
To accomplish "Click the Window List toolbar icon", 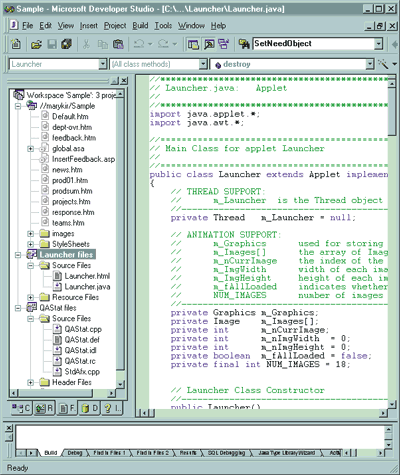I will (x=223, y=44).
